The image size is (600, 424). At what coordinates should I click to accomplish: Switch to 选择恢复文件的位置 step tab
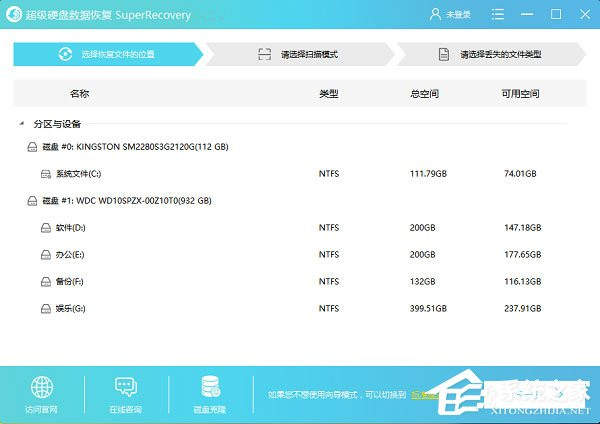[108, 54]
